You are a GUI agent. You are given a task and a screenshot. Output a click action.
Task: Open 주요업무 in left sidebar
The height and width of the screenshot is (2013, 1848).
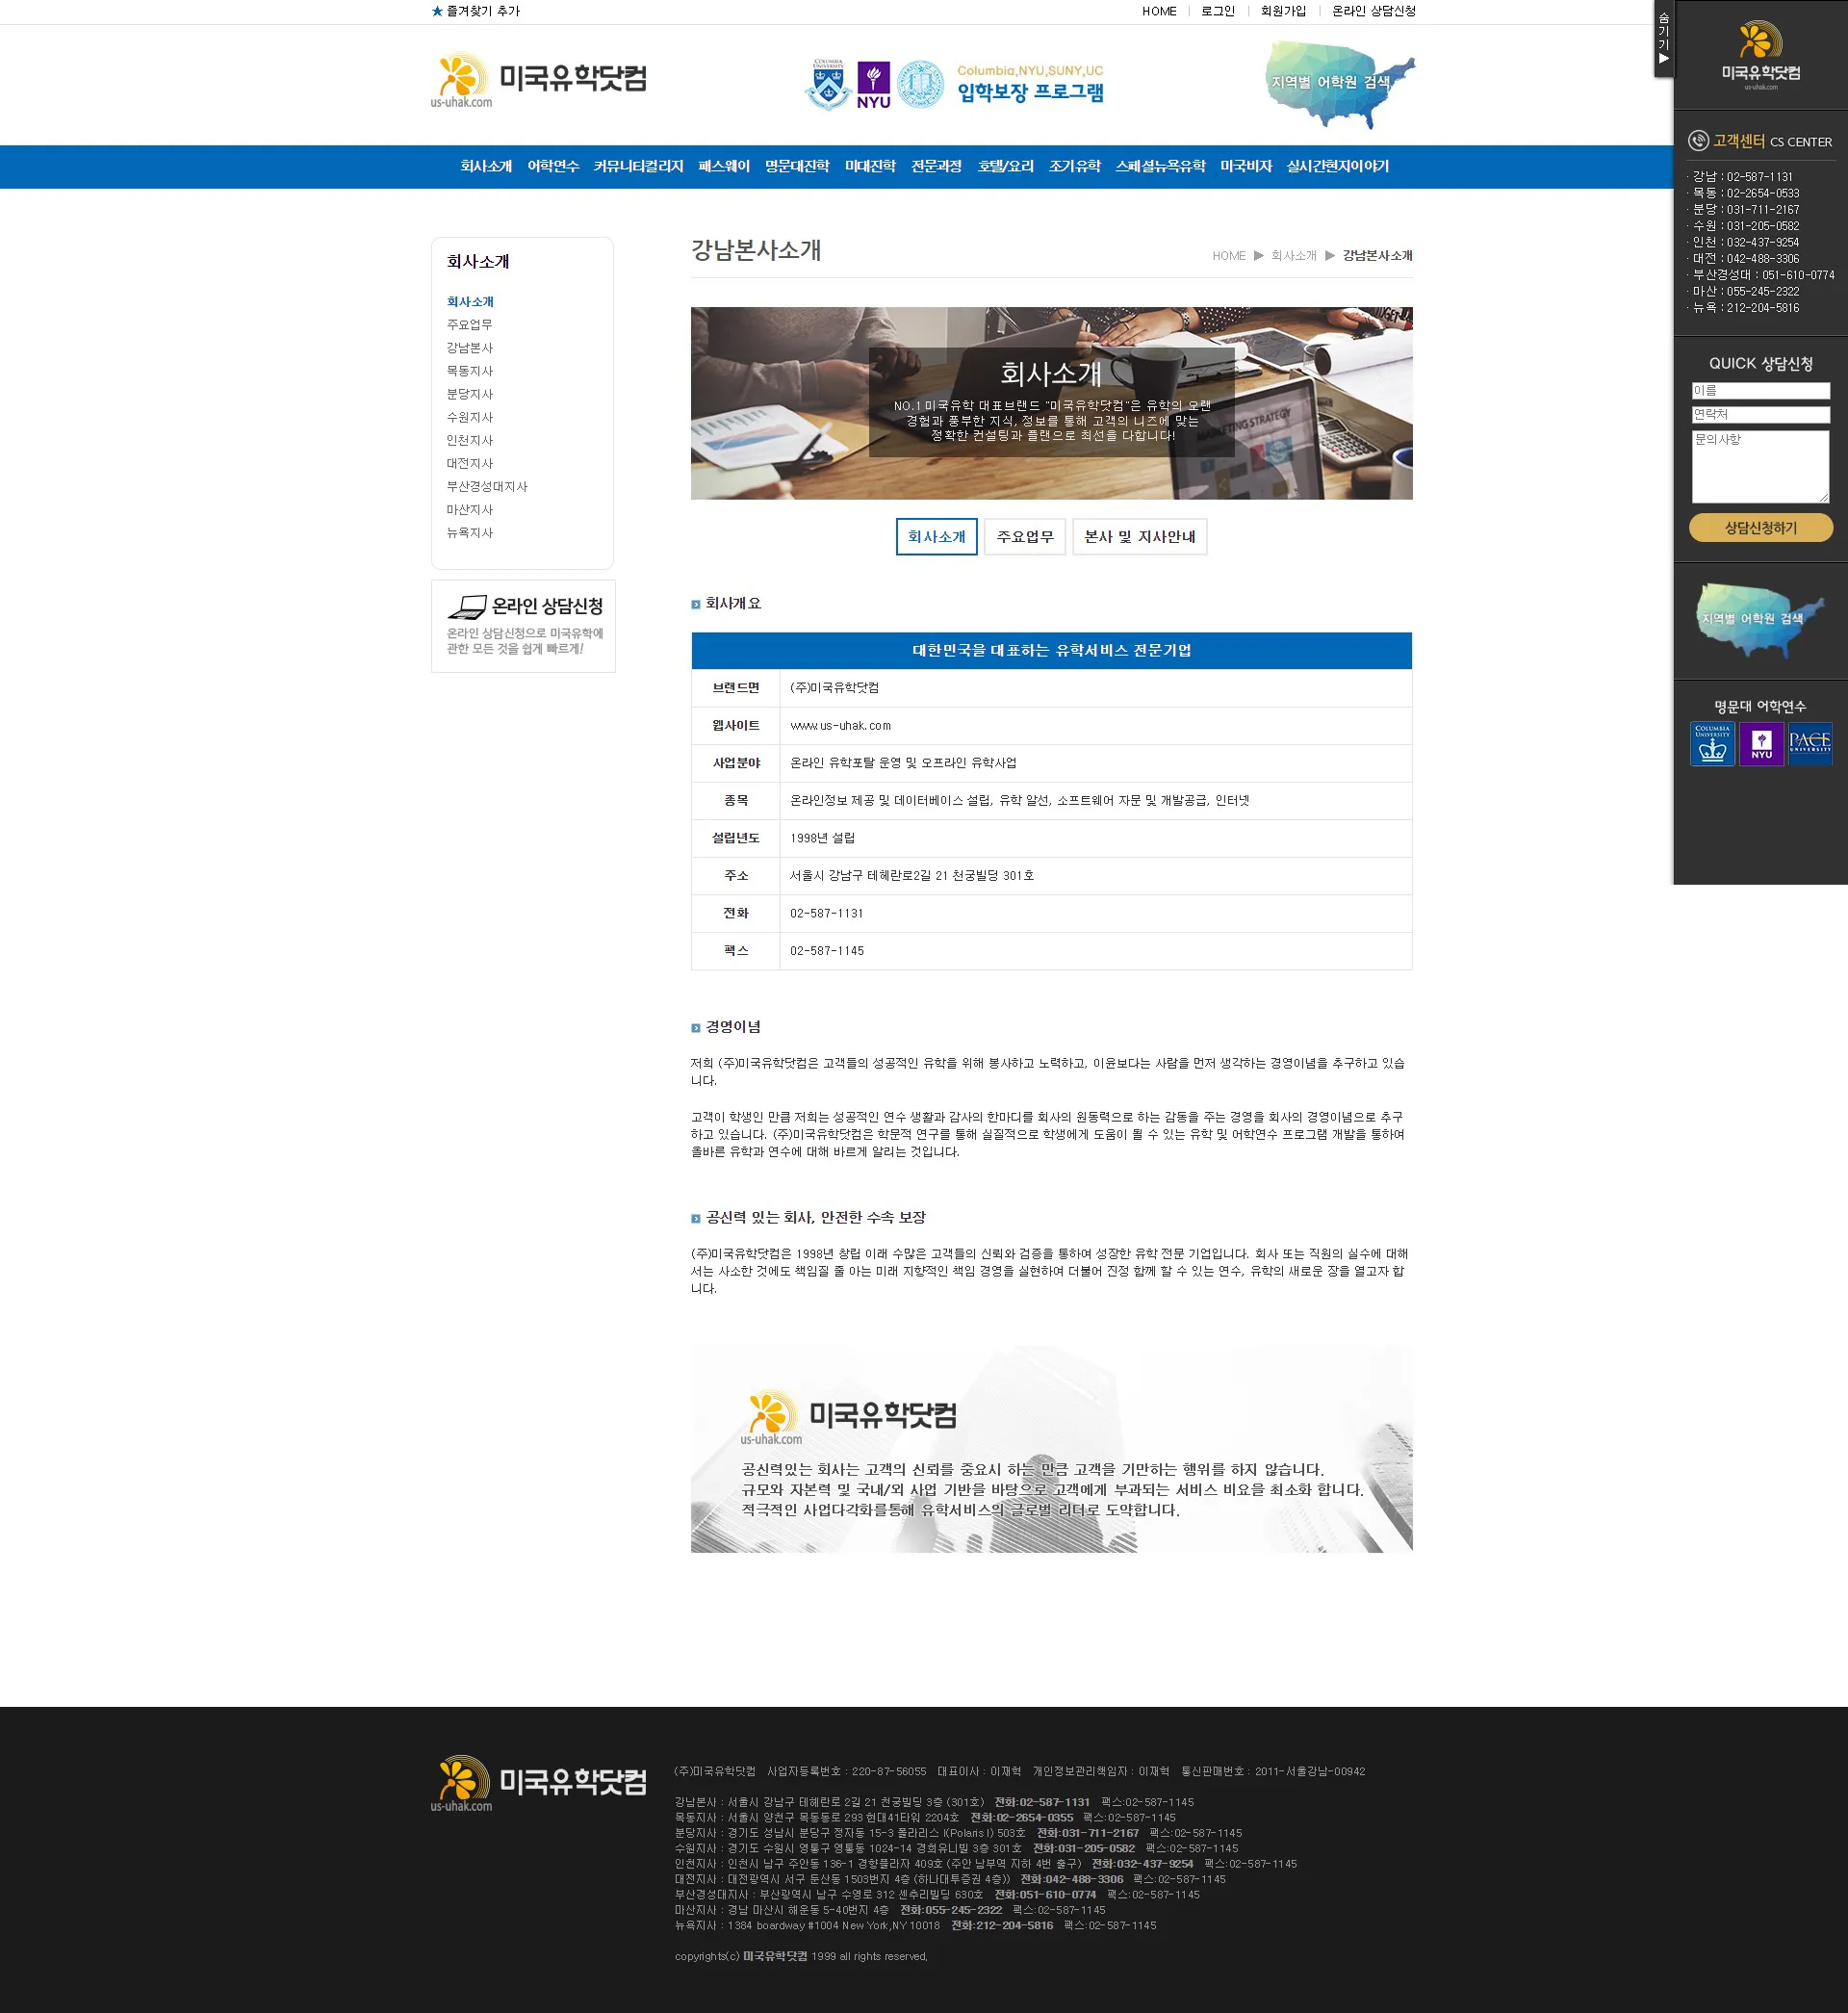coord(469,325)
